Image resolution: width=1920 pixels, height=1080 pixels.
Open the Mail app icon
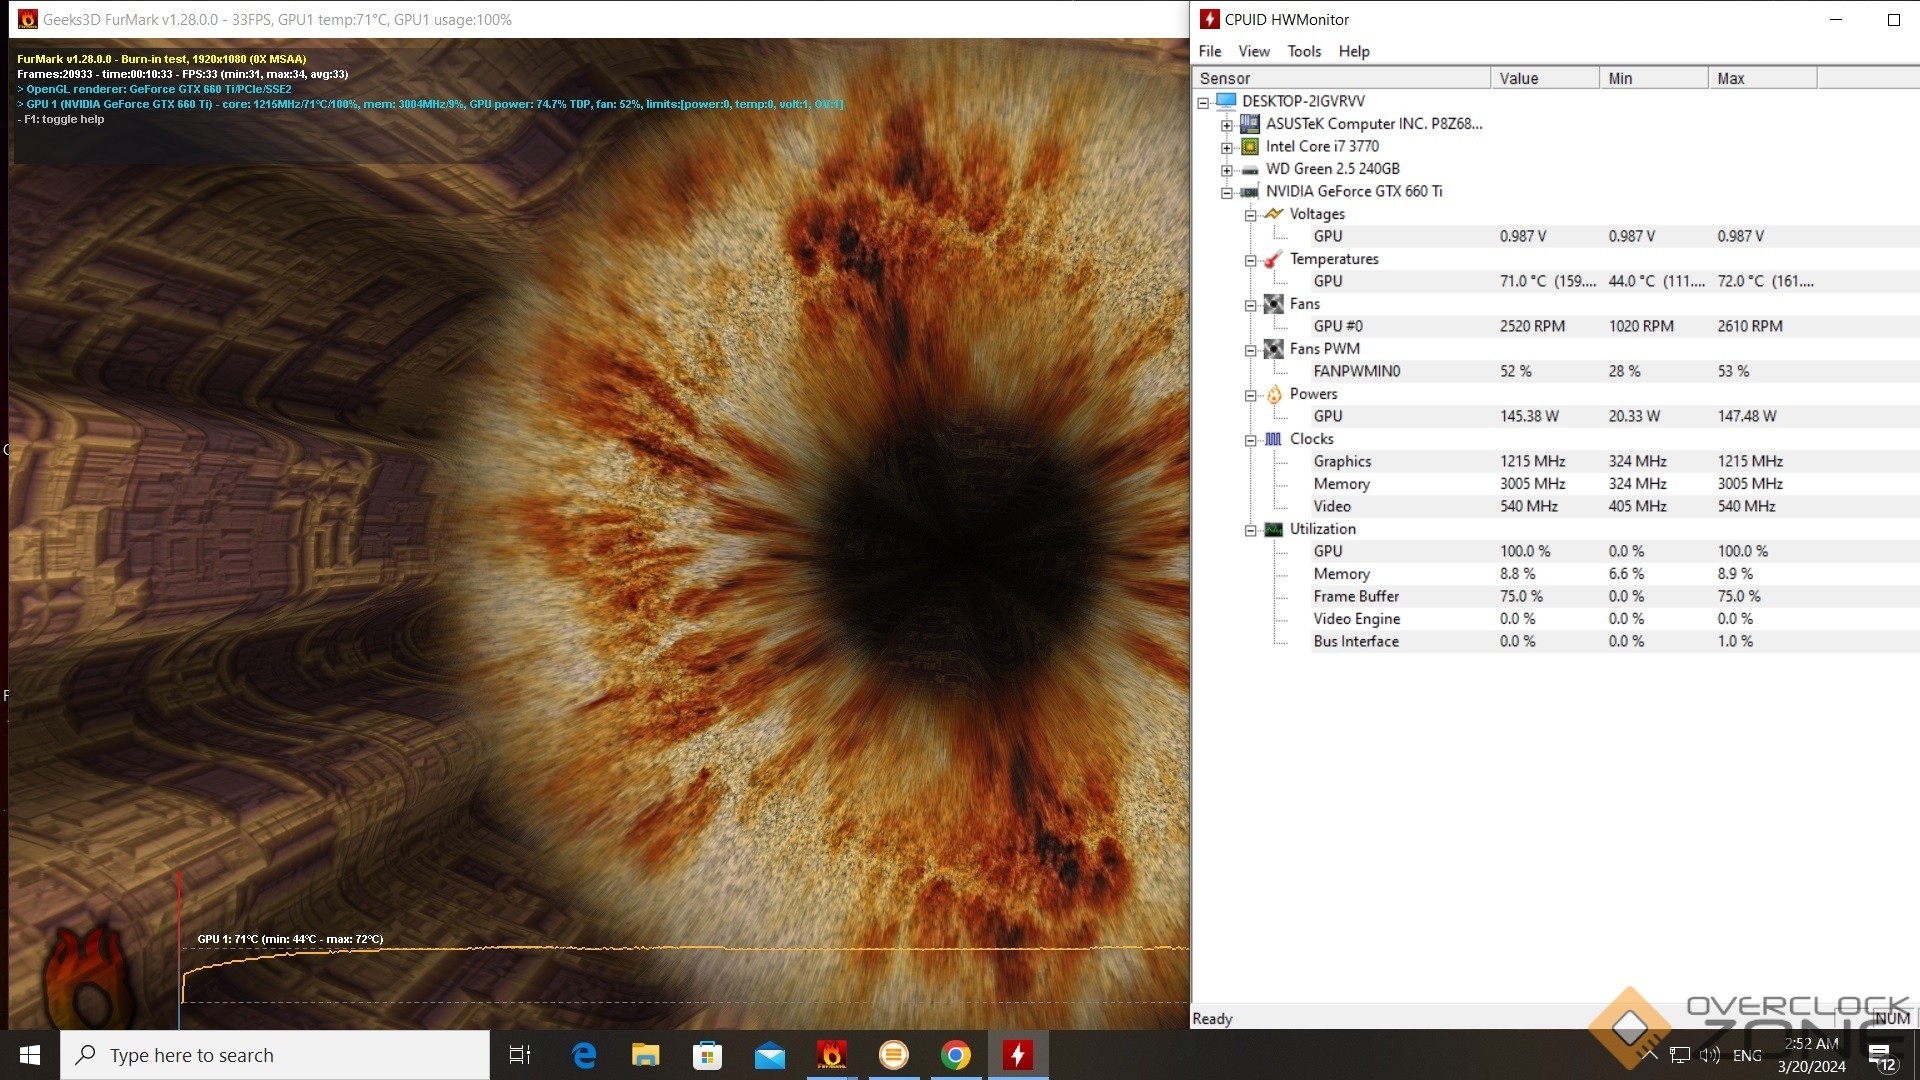pyautogui.click(x=769, y=1055)
